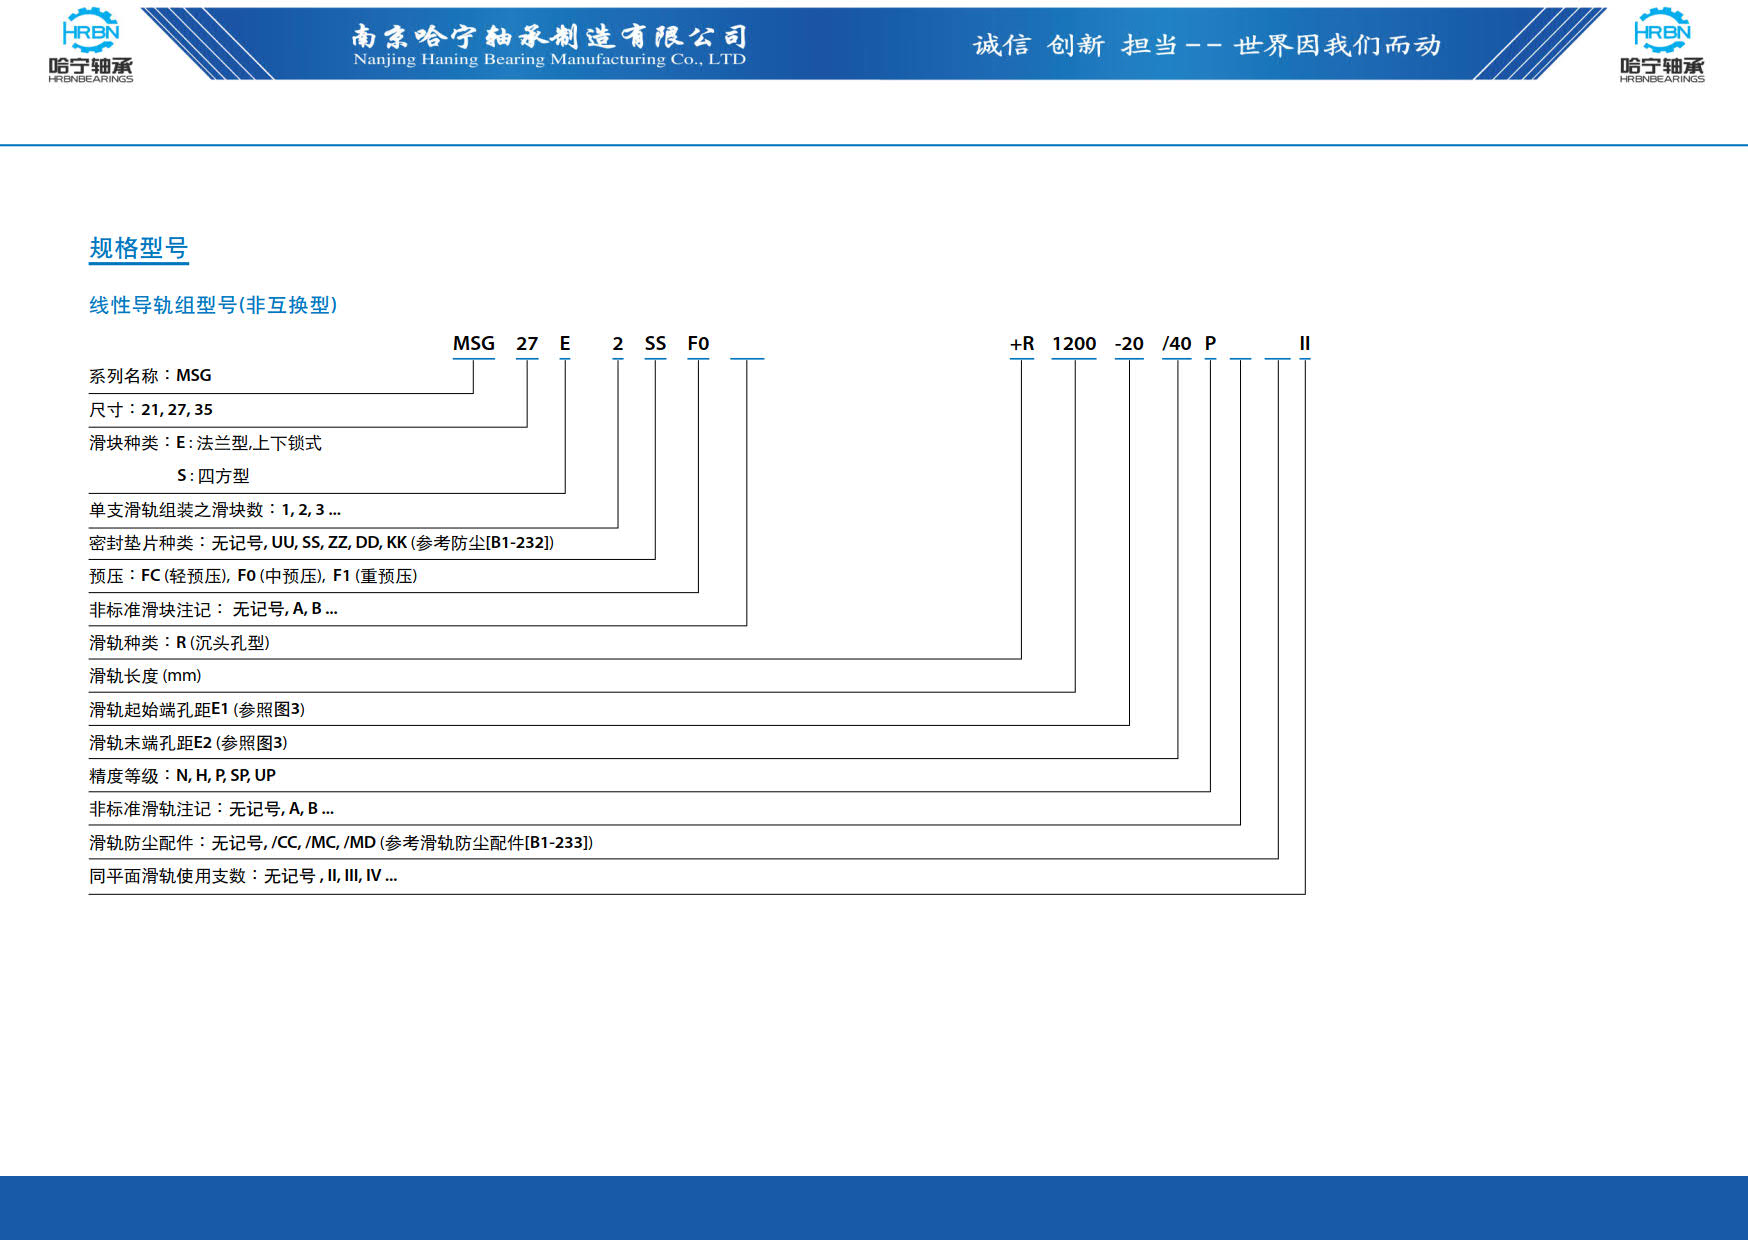This screenshot has width=1748, height=1240.
Task: Select the '27' size code segment
Action: pyautogui.click(x=527, y=344)
